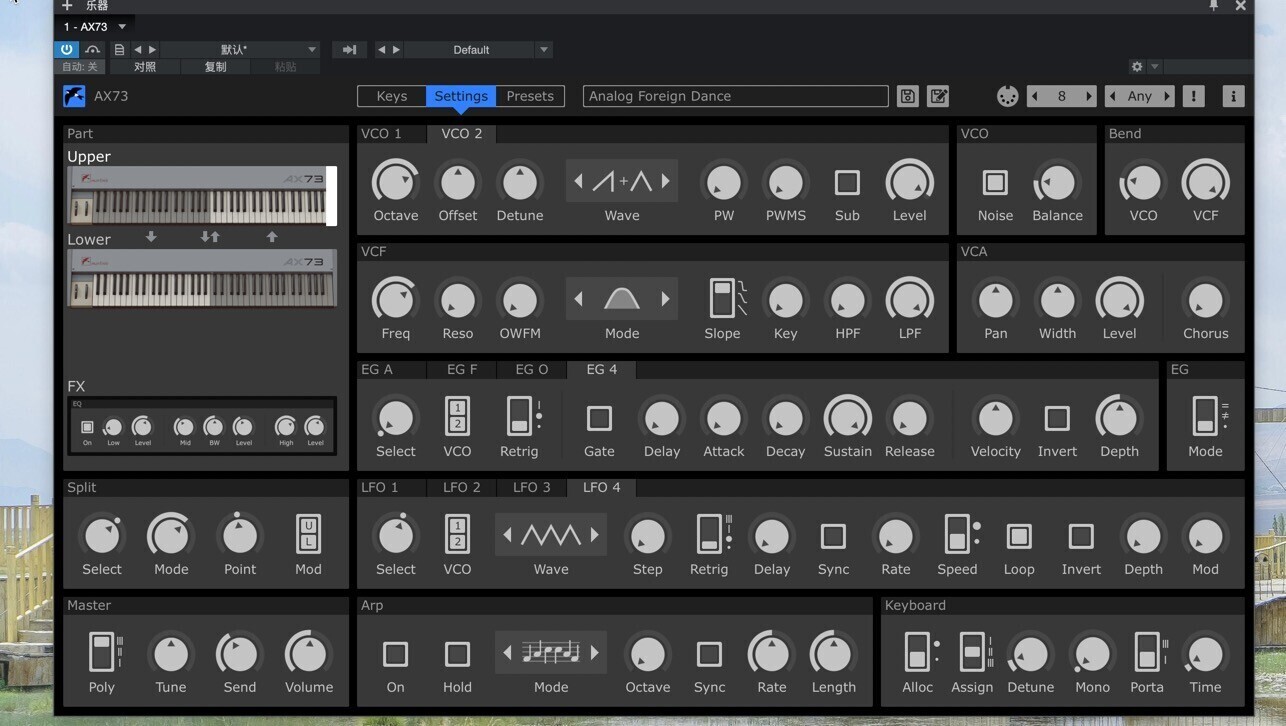The image size is (1286, 726).
Task: Toggle Arp Sync
Action: point(709,654)
